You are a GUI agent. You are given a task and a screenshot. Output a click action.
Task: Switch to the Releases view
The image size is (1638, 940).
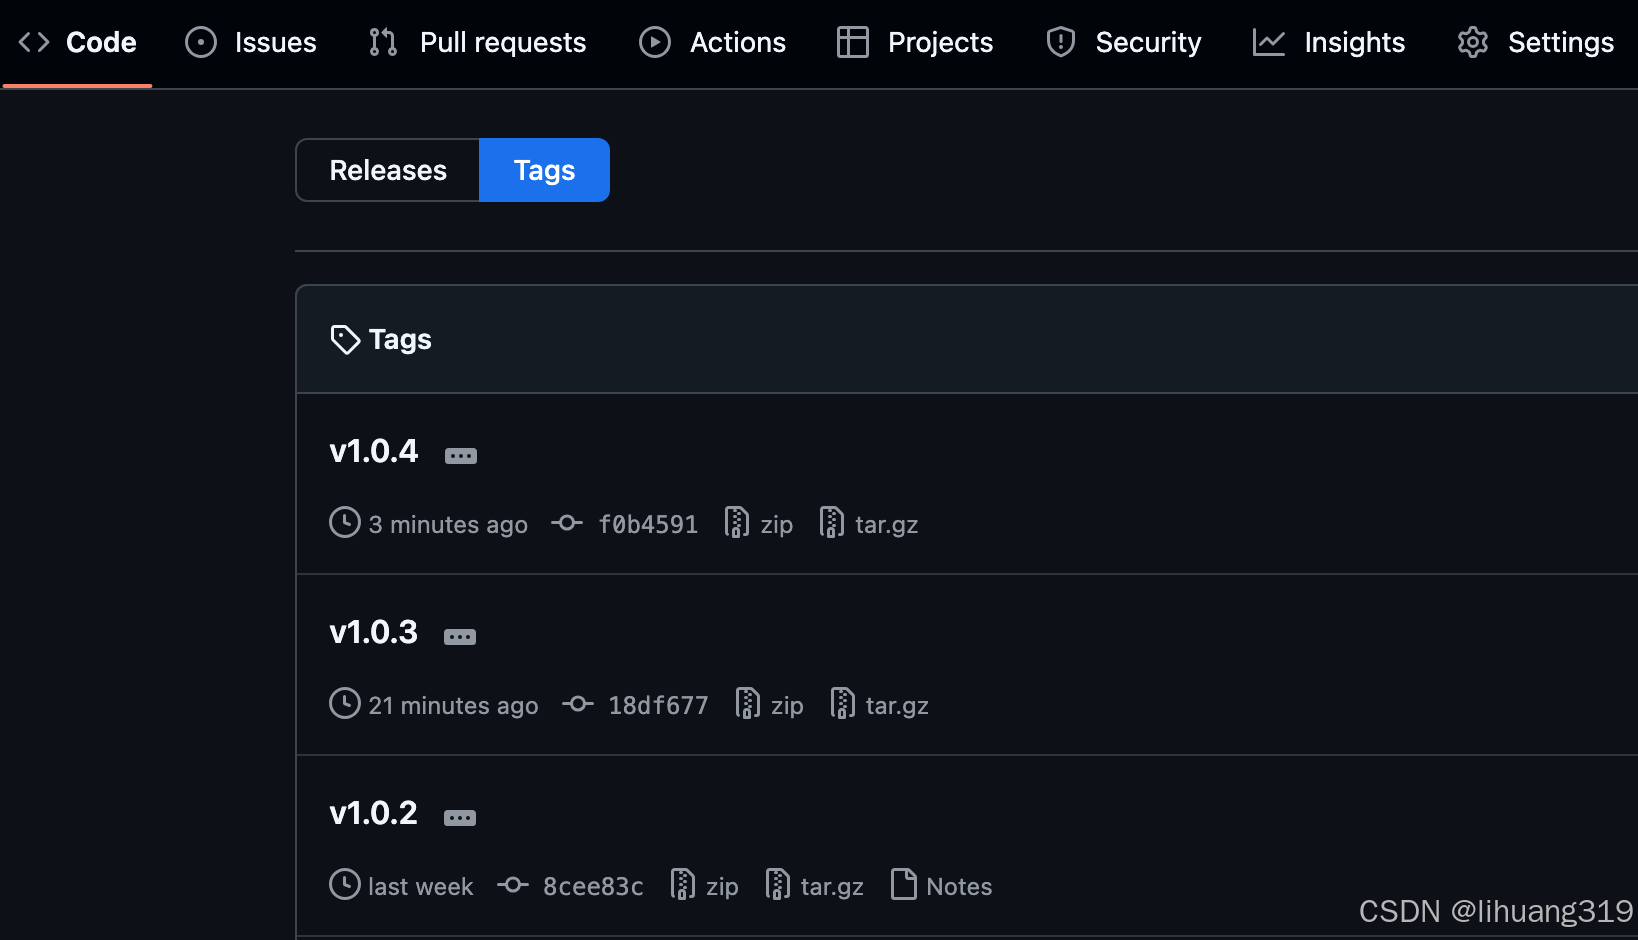(388, 170)
